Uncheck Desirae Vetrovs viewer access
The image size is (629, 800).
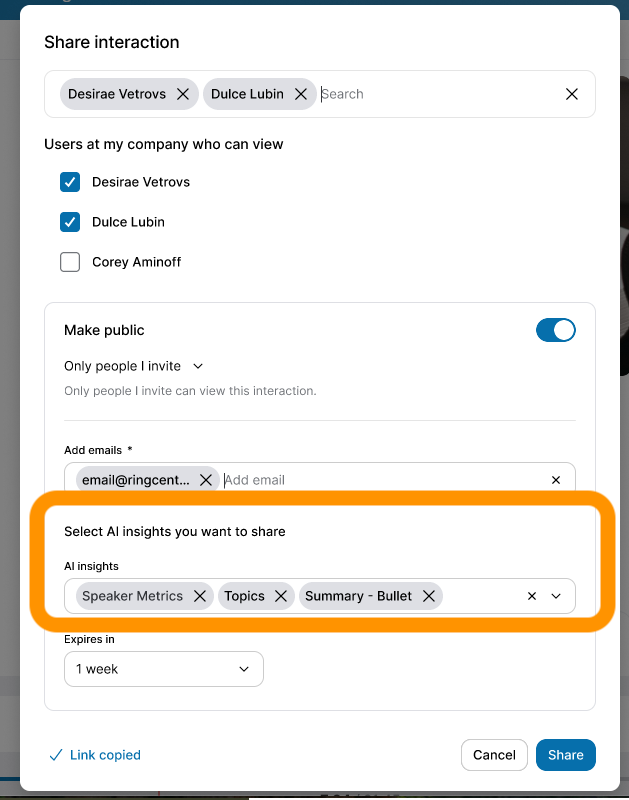70,182
